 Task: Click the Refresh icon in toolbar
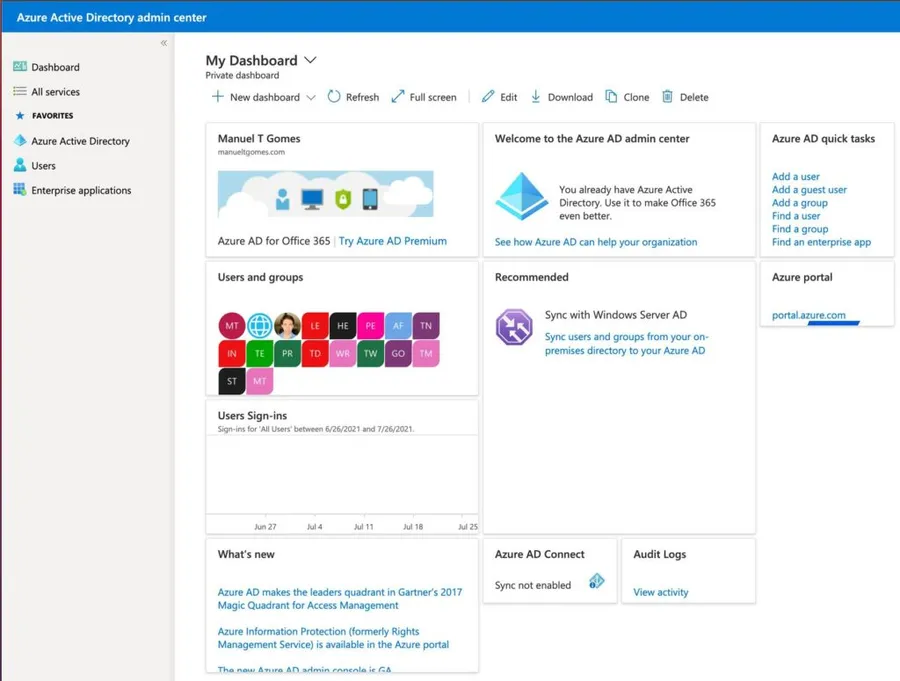(334, 97)
